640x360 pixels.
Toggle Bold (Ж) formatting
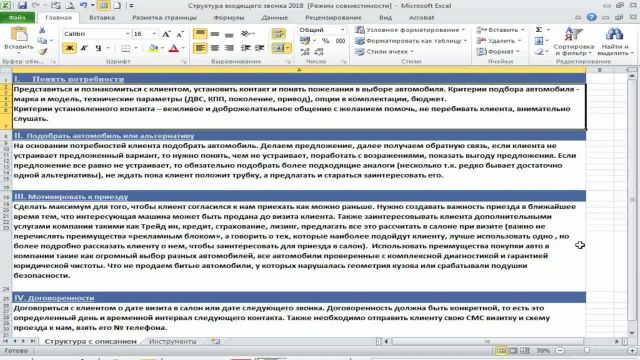pyautogui.click(x=70, y=48)
